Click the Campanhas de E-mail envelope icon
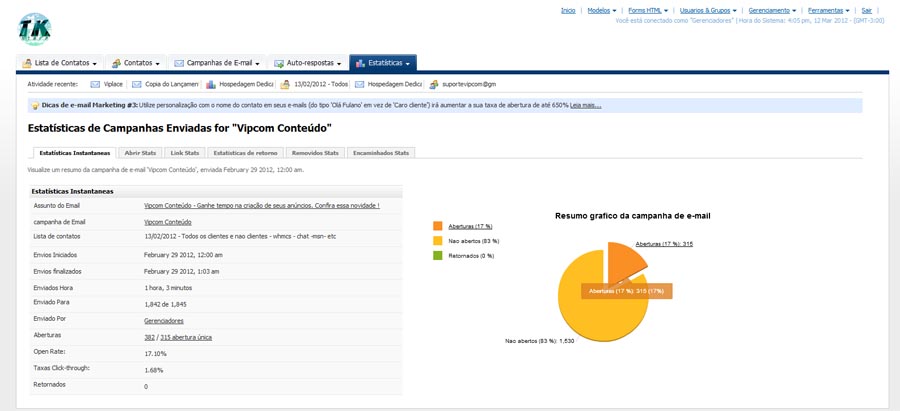 (179, 63)
